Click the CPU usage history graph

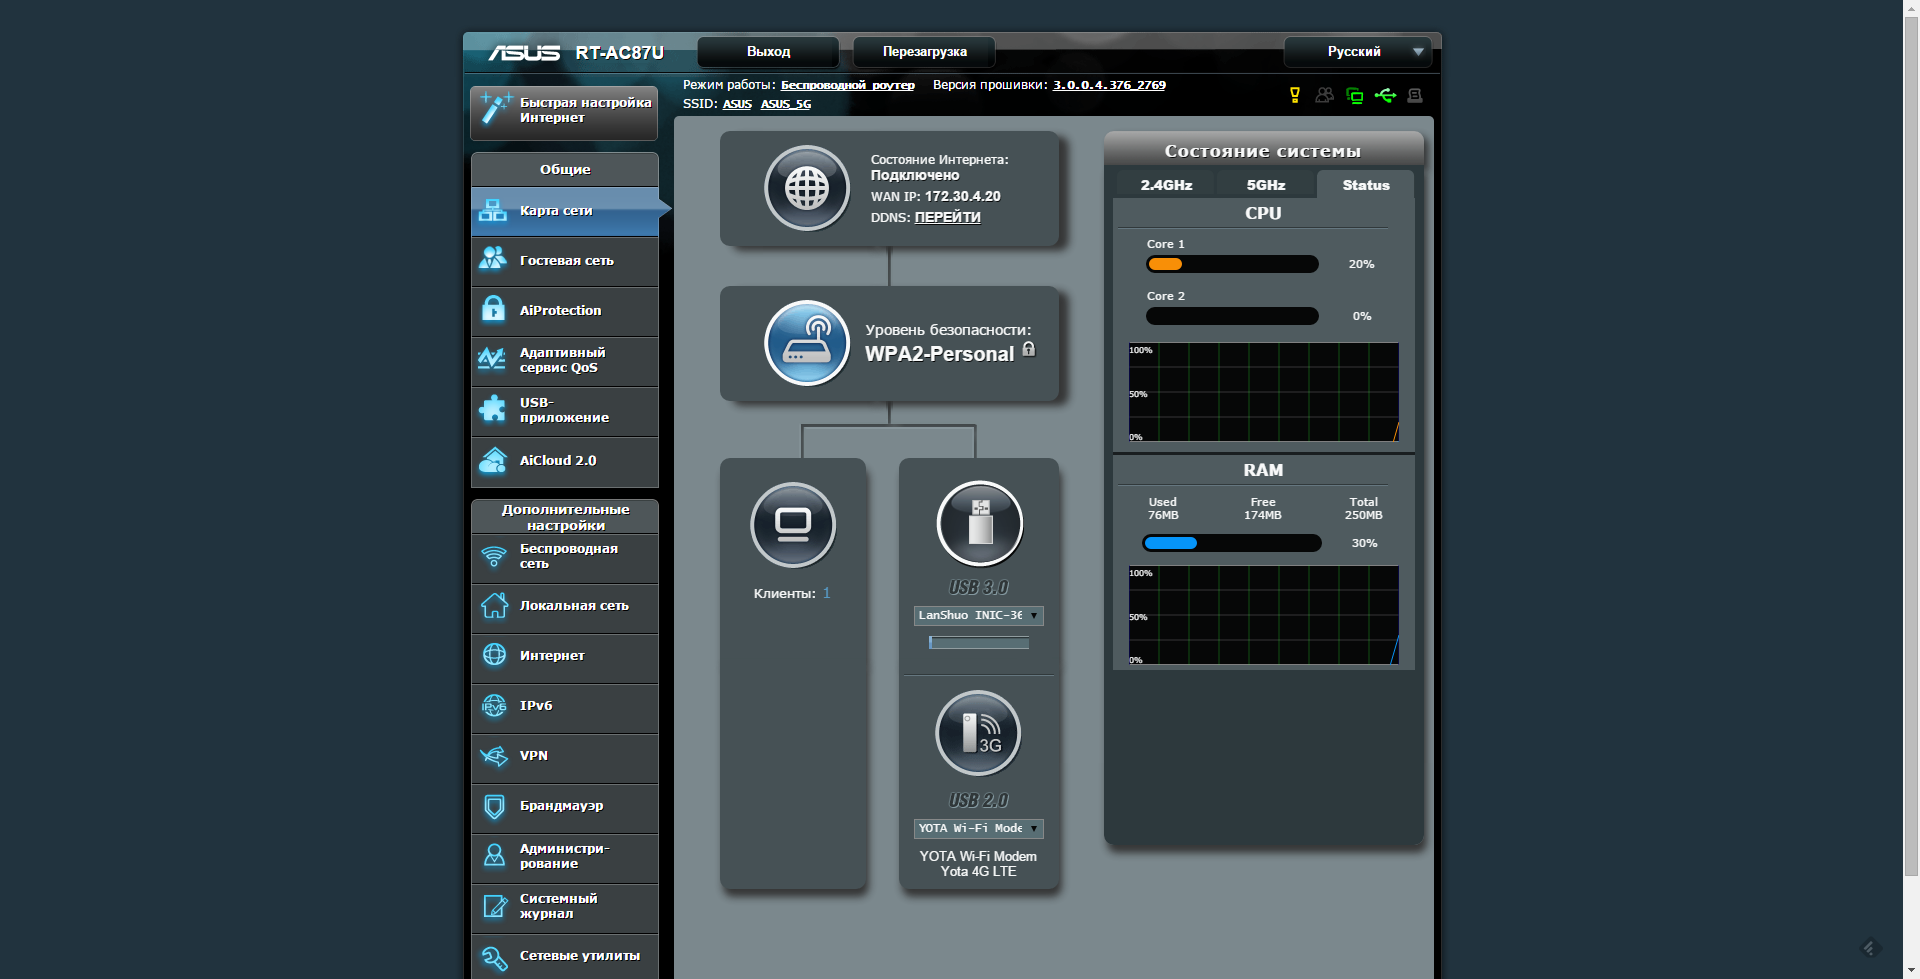(1264, 392)
